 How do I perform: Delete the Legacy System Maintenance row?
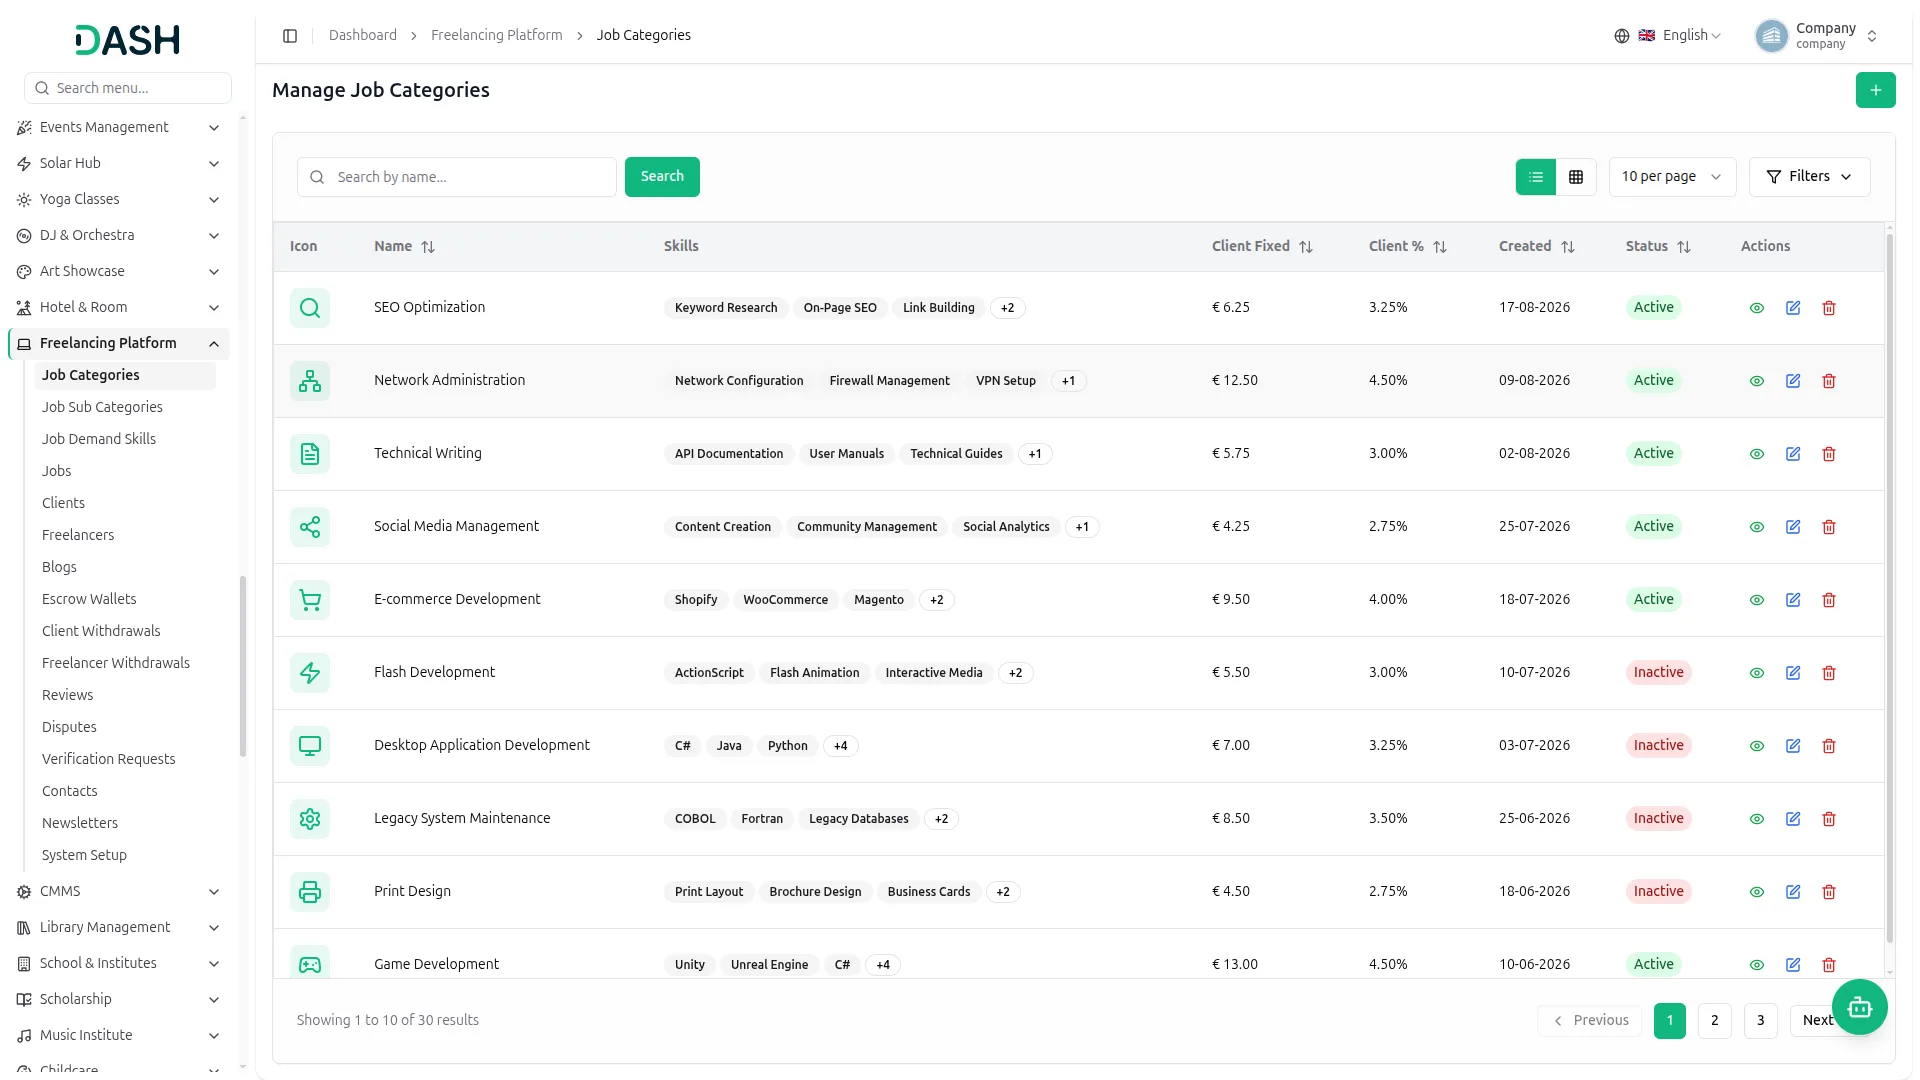[x=1829, y=819]
